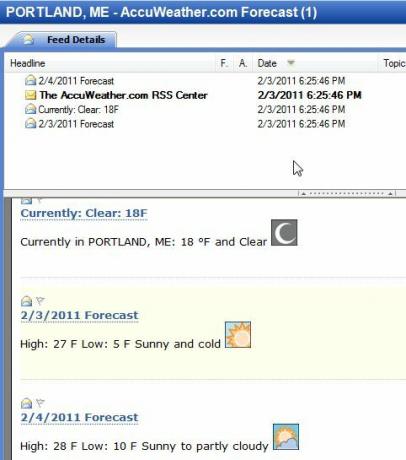Open the 2/4/2011 Forecast article link
406x460 pixels.
pos(79,417)
